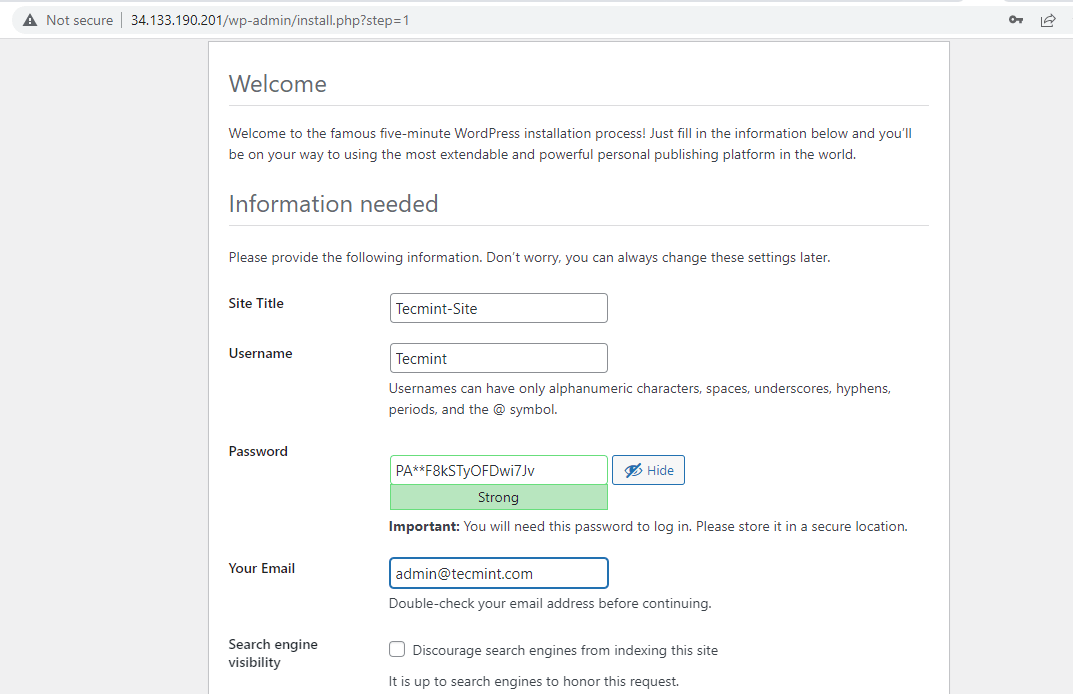Focus the Site Title input field

(498, 308)
